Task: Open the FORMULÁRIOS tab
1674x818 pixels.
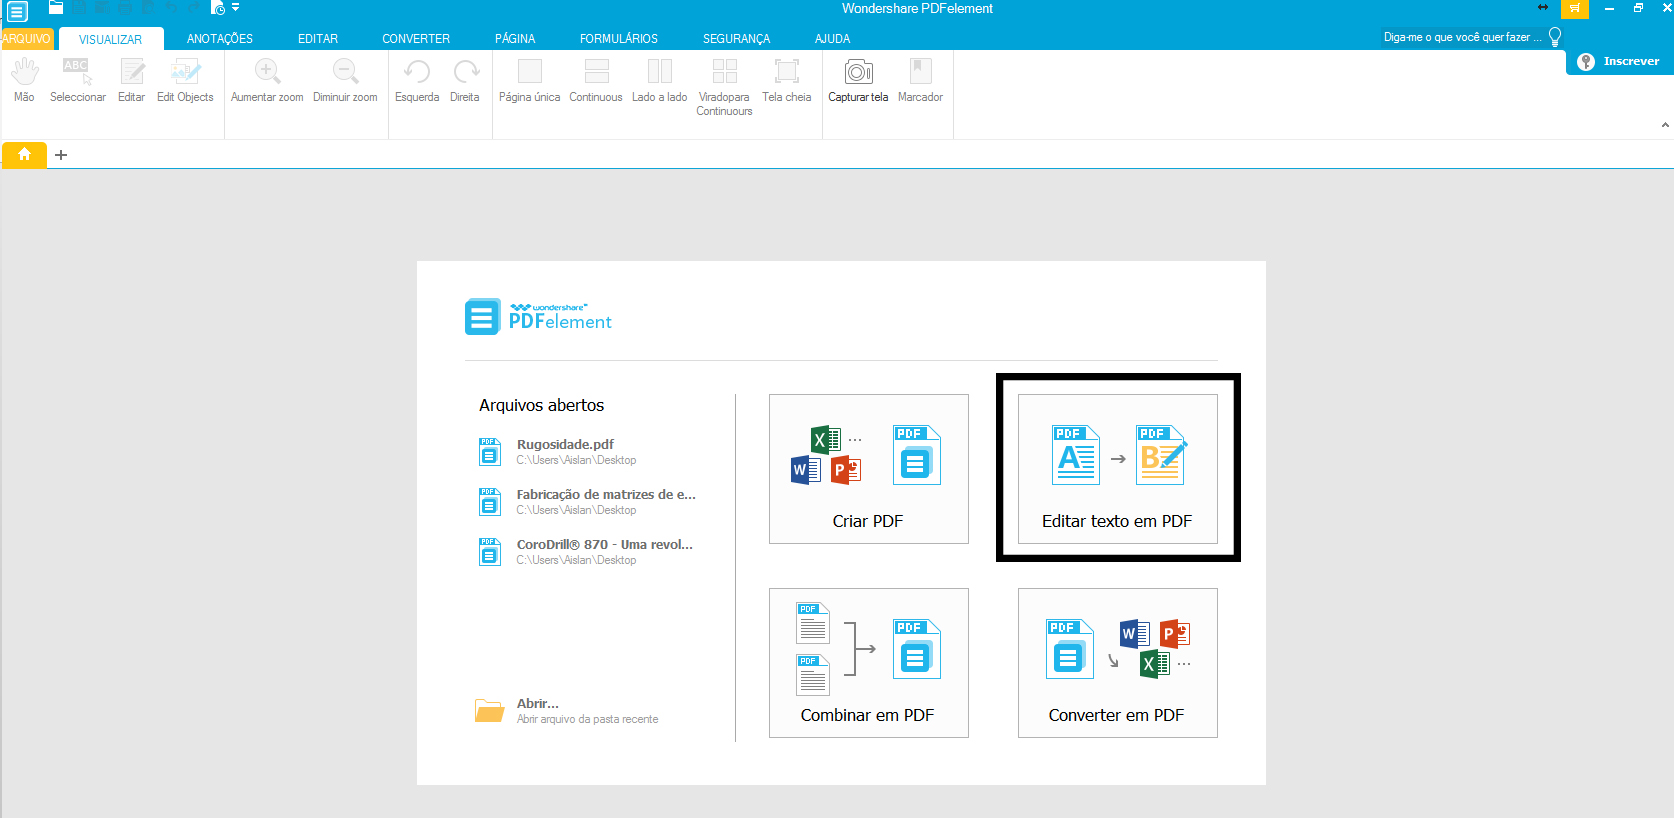Action: [x=619, y=39]
